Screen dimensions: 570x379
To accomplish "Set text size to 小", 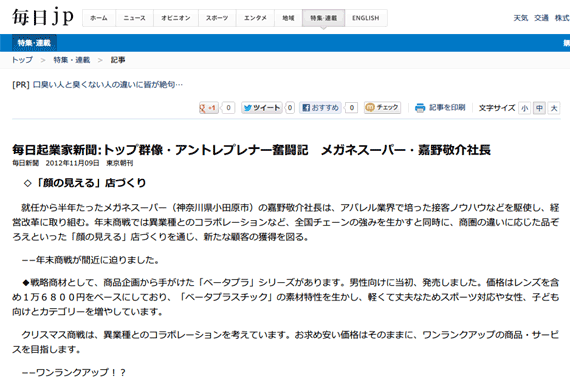I will [x=525, y=108].
